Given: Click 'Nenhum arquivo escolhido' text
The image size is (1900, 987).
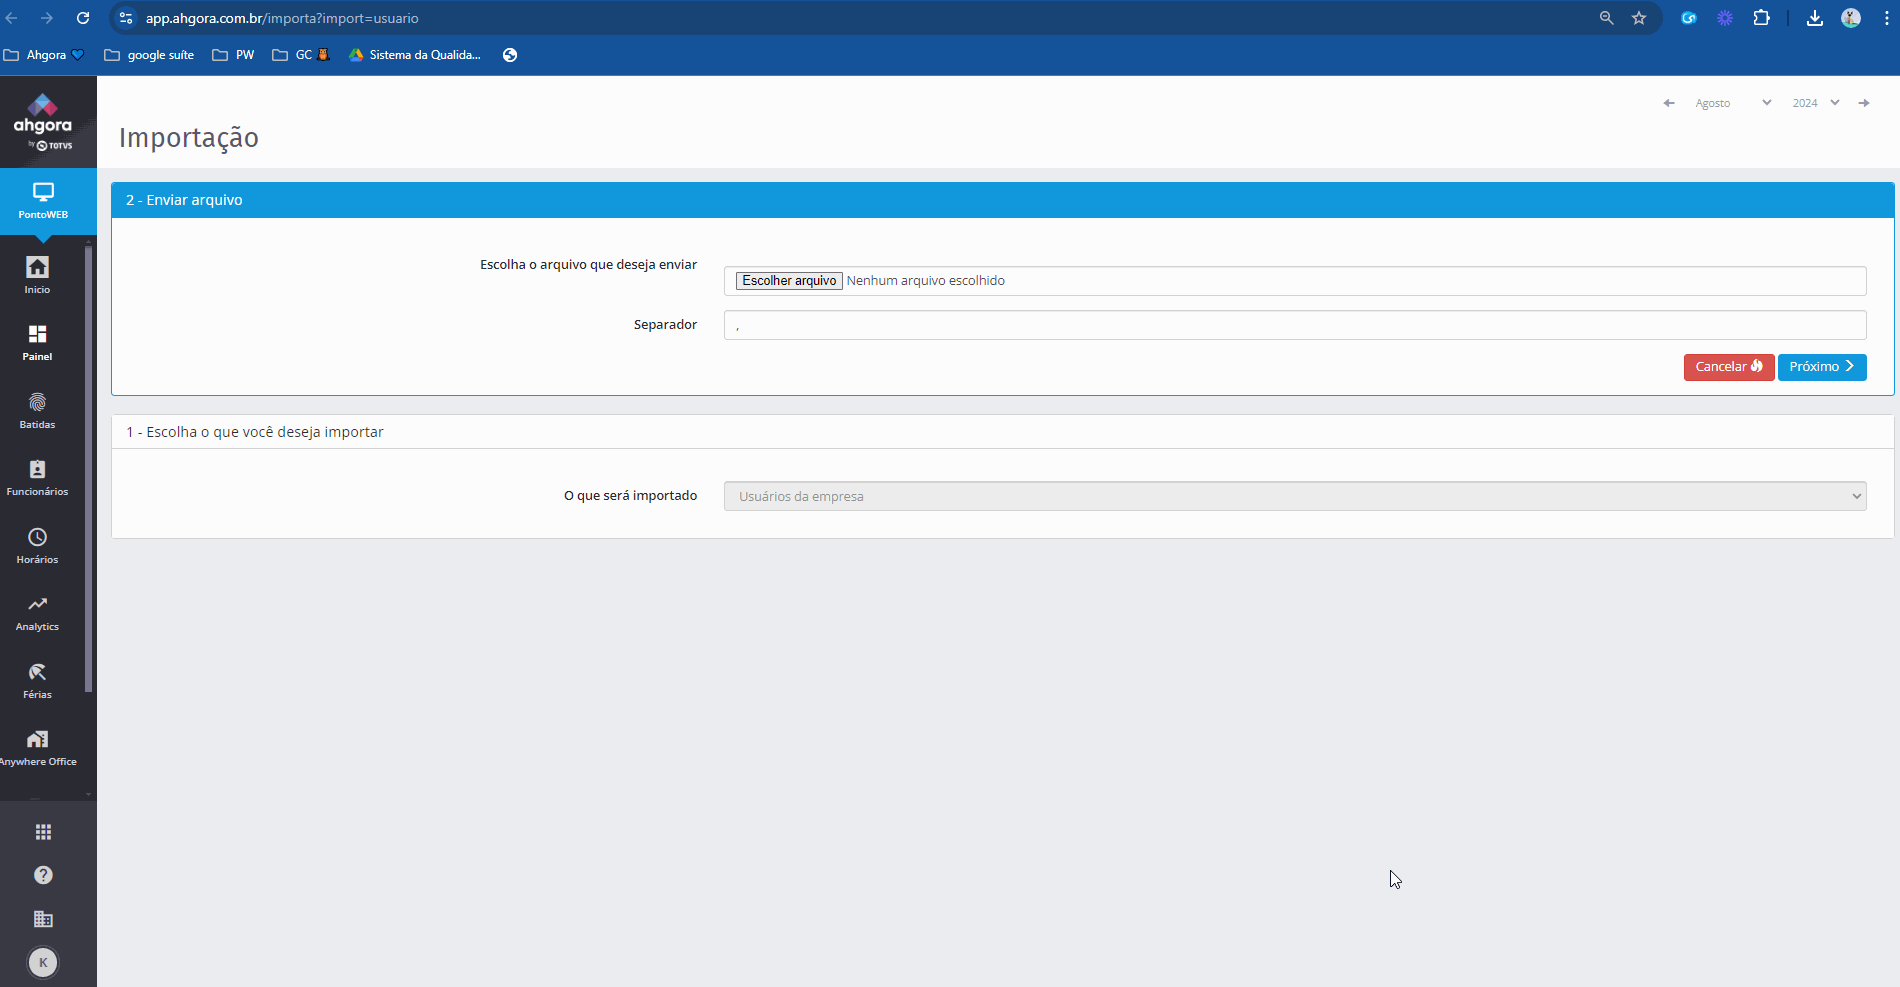Looking at the screenshot, I should click(926, 281).
